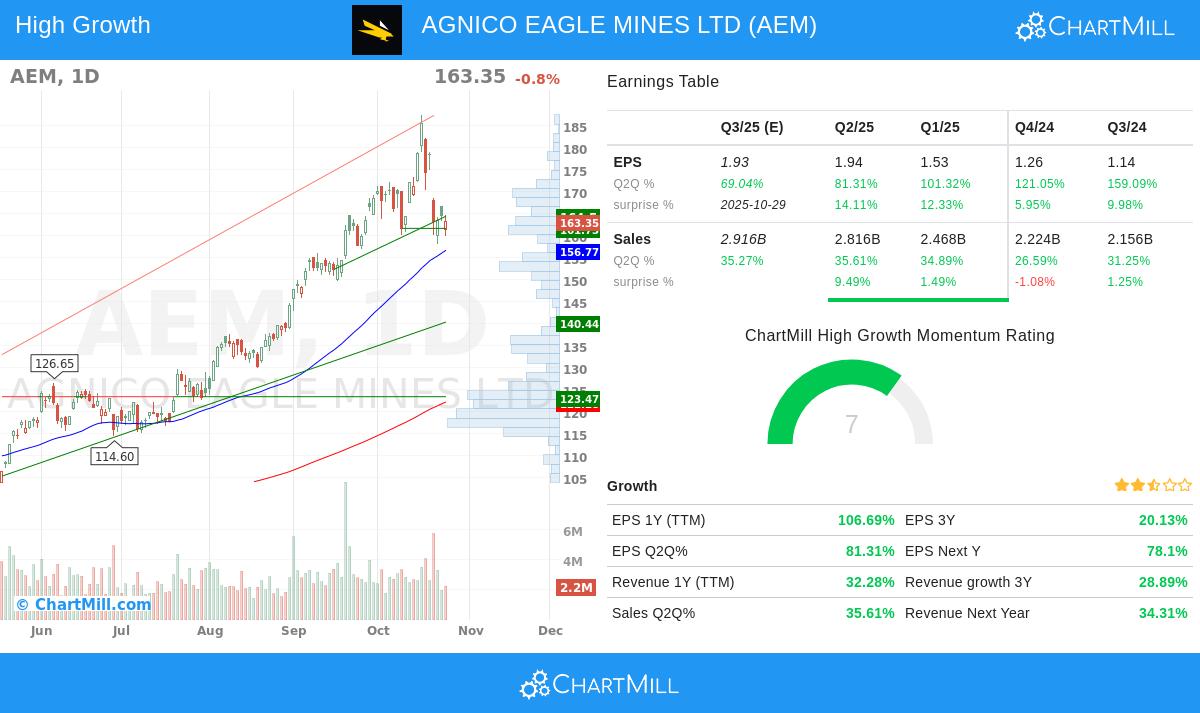This screenshot has height=713, width=1200.
Task: Select the Q3/25 (E) column header
Action: click(x=752, y=127)
